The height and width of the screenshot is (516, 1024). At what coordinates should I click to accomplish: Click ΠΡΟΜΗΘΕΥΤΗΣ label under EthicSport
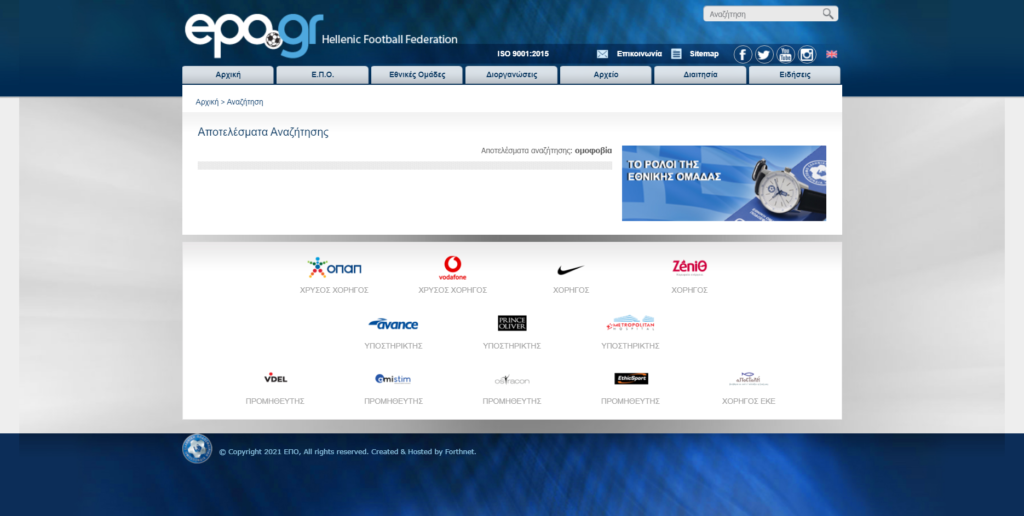(630, 401)
